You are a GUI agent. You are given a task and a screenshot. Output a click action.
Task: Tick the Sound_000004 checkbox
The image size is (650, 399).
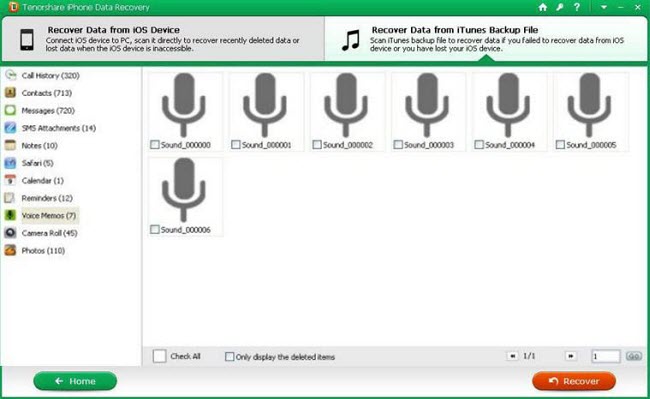click(479, 145)
